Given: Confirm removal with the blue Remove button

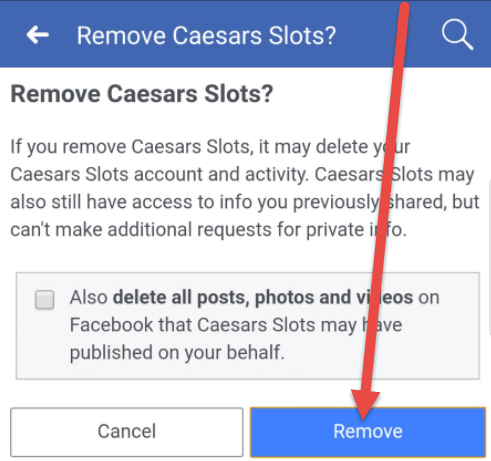Looking at the screenshot, I should pyautogui.click(x=368, y=432).
